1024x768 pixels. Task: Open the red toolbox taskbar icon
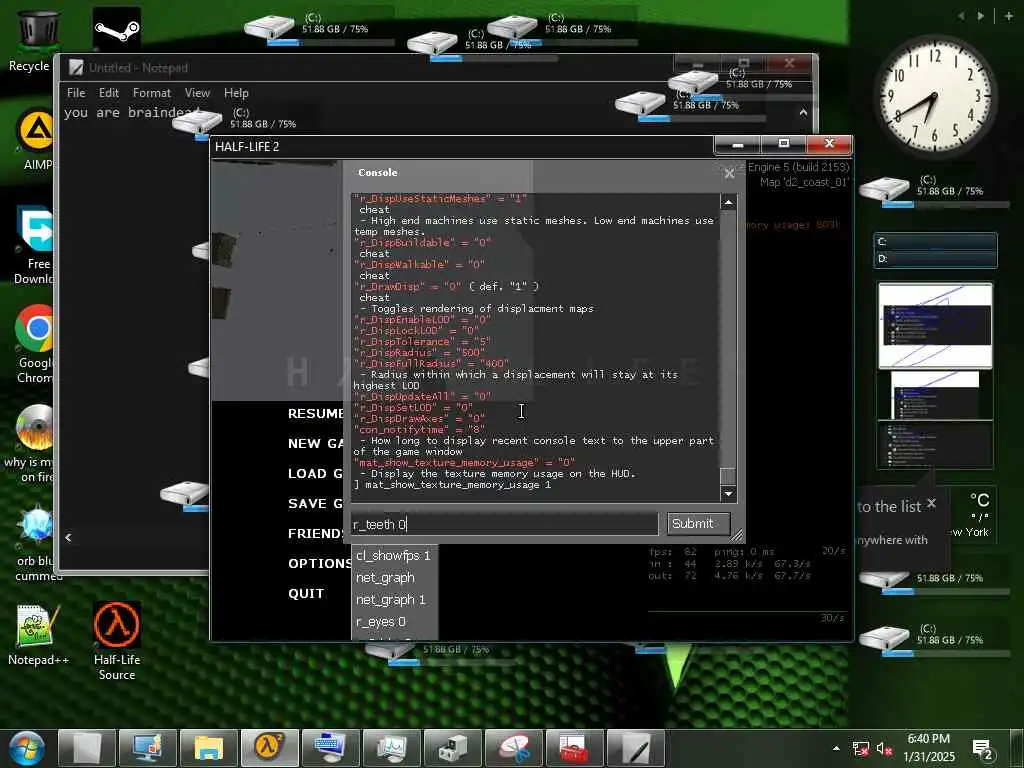(x=574, y=748)
